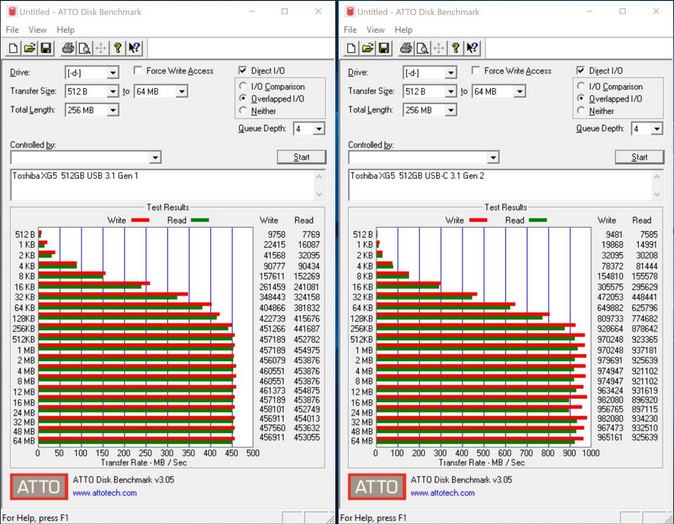
Task: Select Overlapped I/O radio in right window
Action: pyautogui.click(x=581, y=98)
